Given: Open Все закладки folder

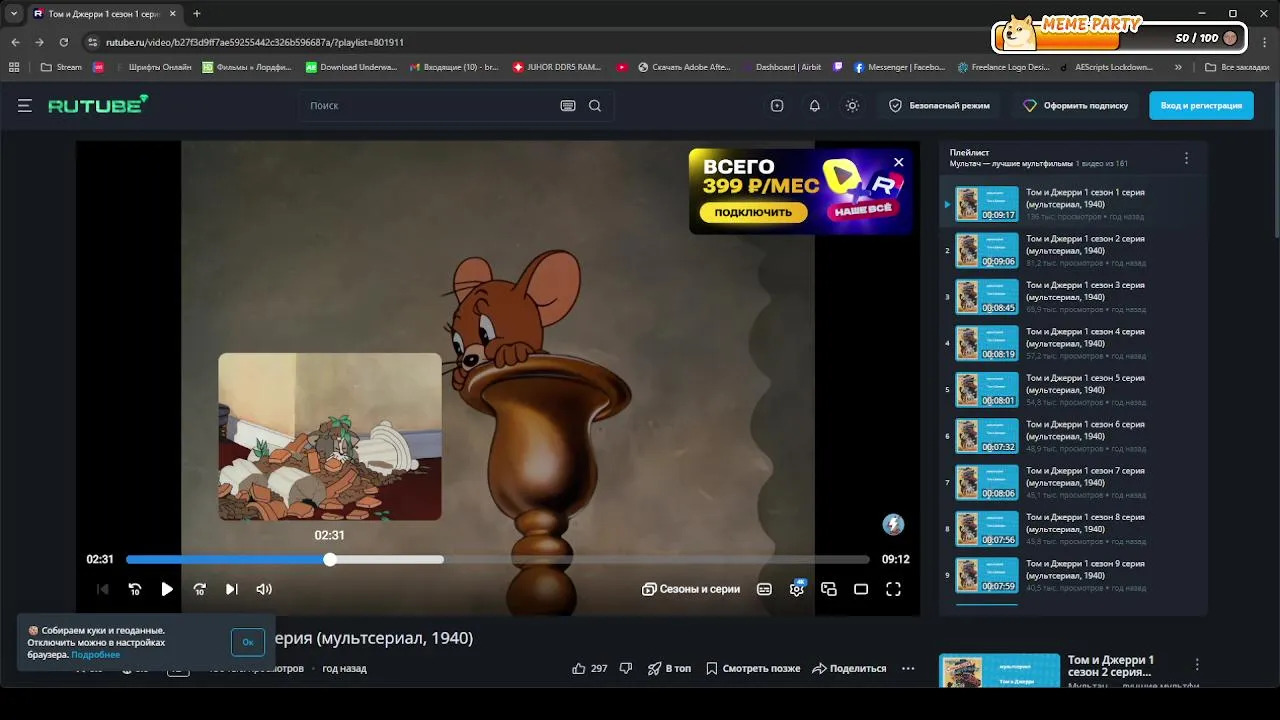Looking at the screenshot, I should click(x=1237, y=67).
